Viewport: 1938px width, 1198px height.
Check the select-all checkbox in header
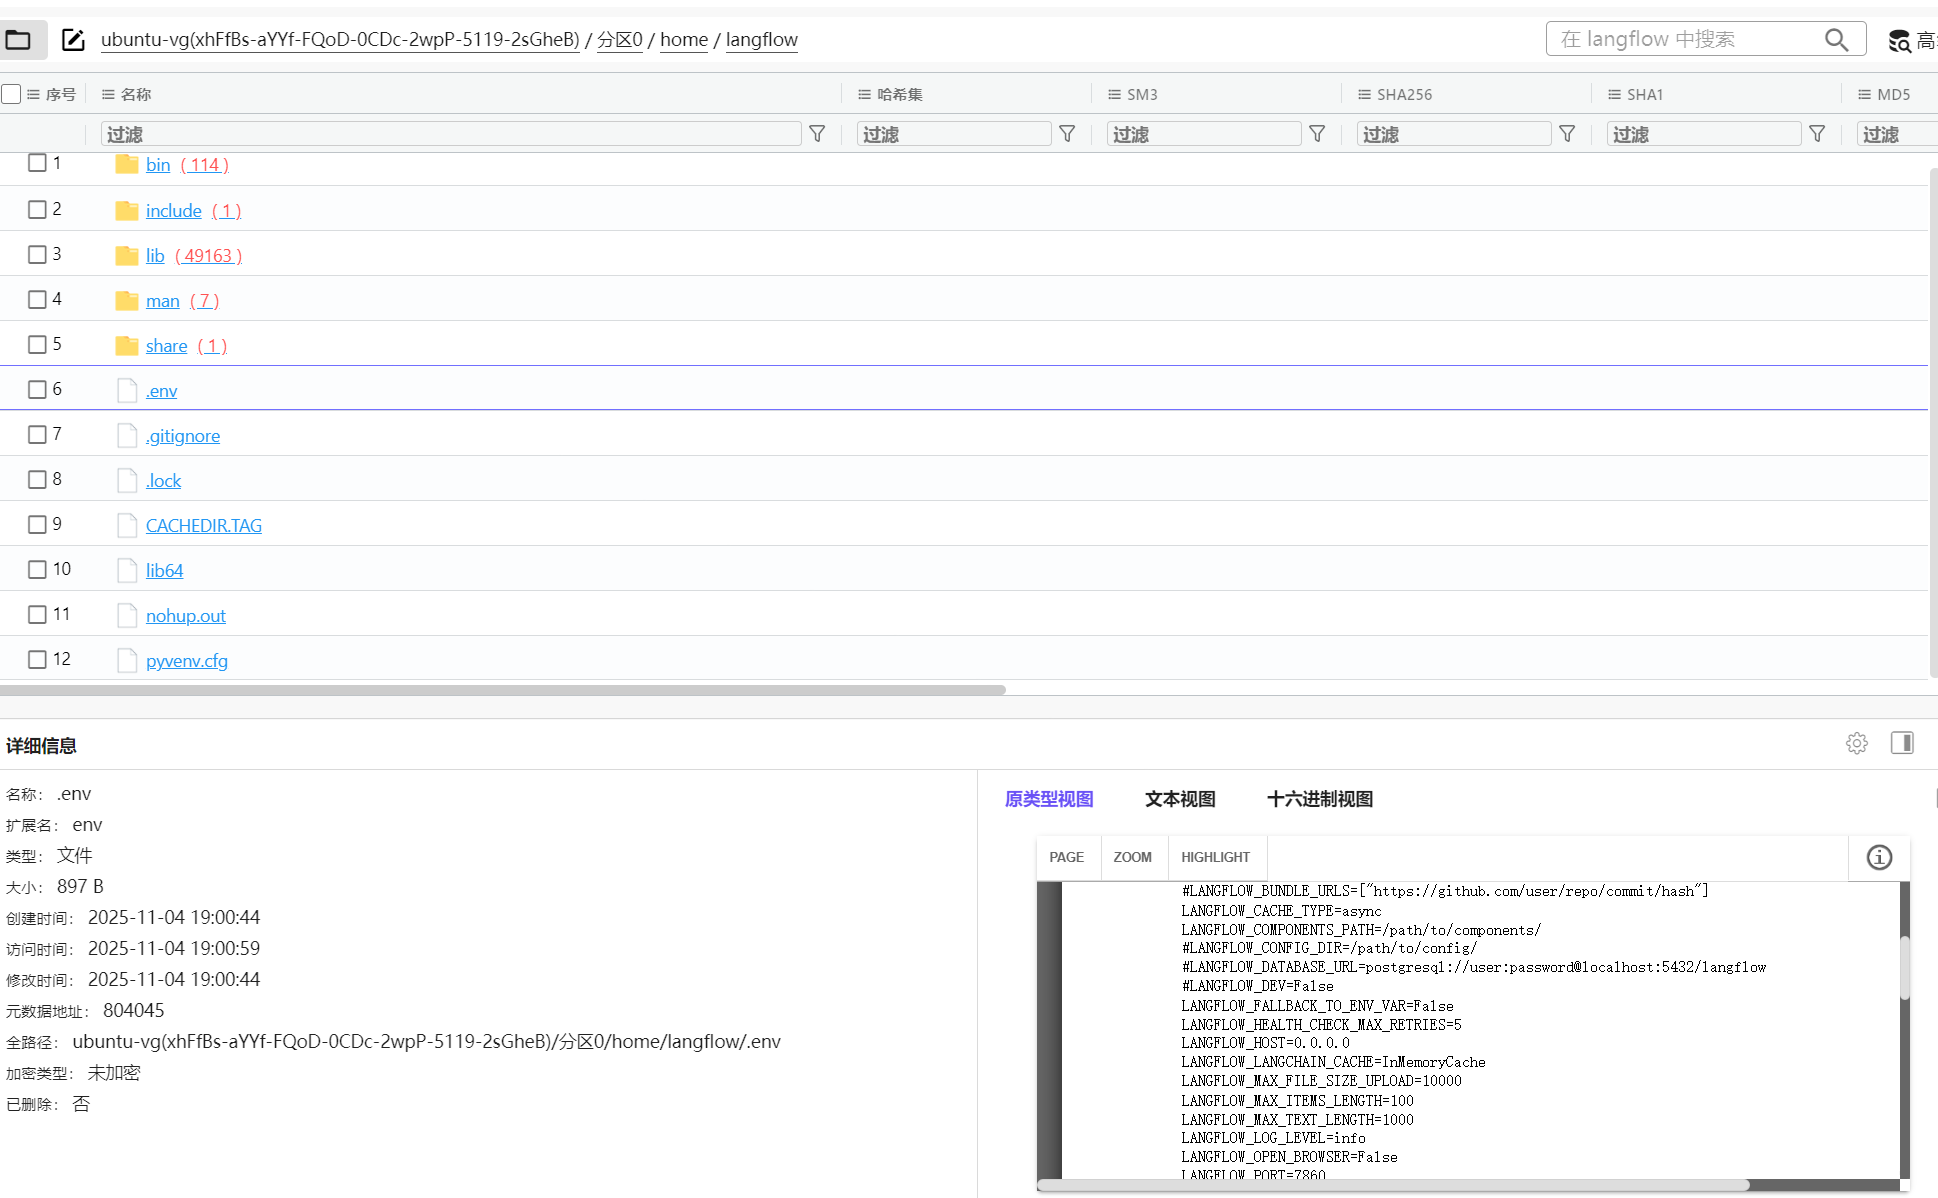tap(12, 94)
